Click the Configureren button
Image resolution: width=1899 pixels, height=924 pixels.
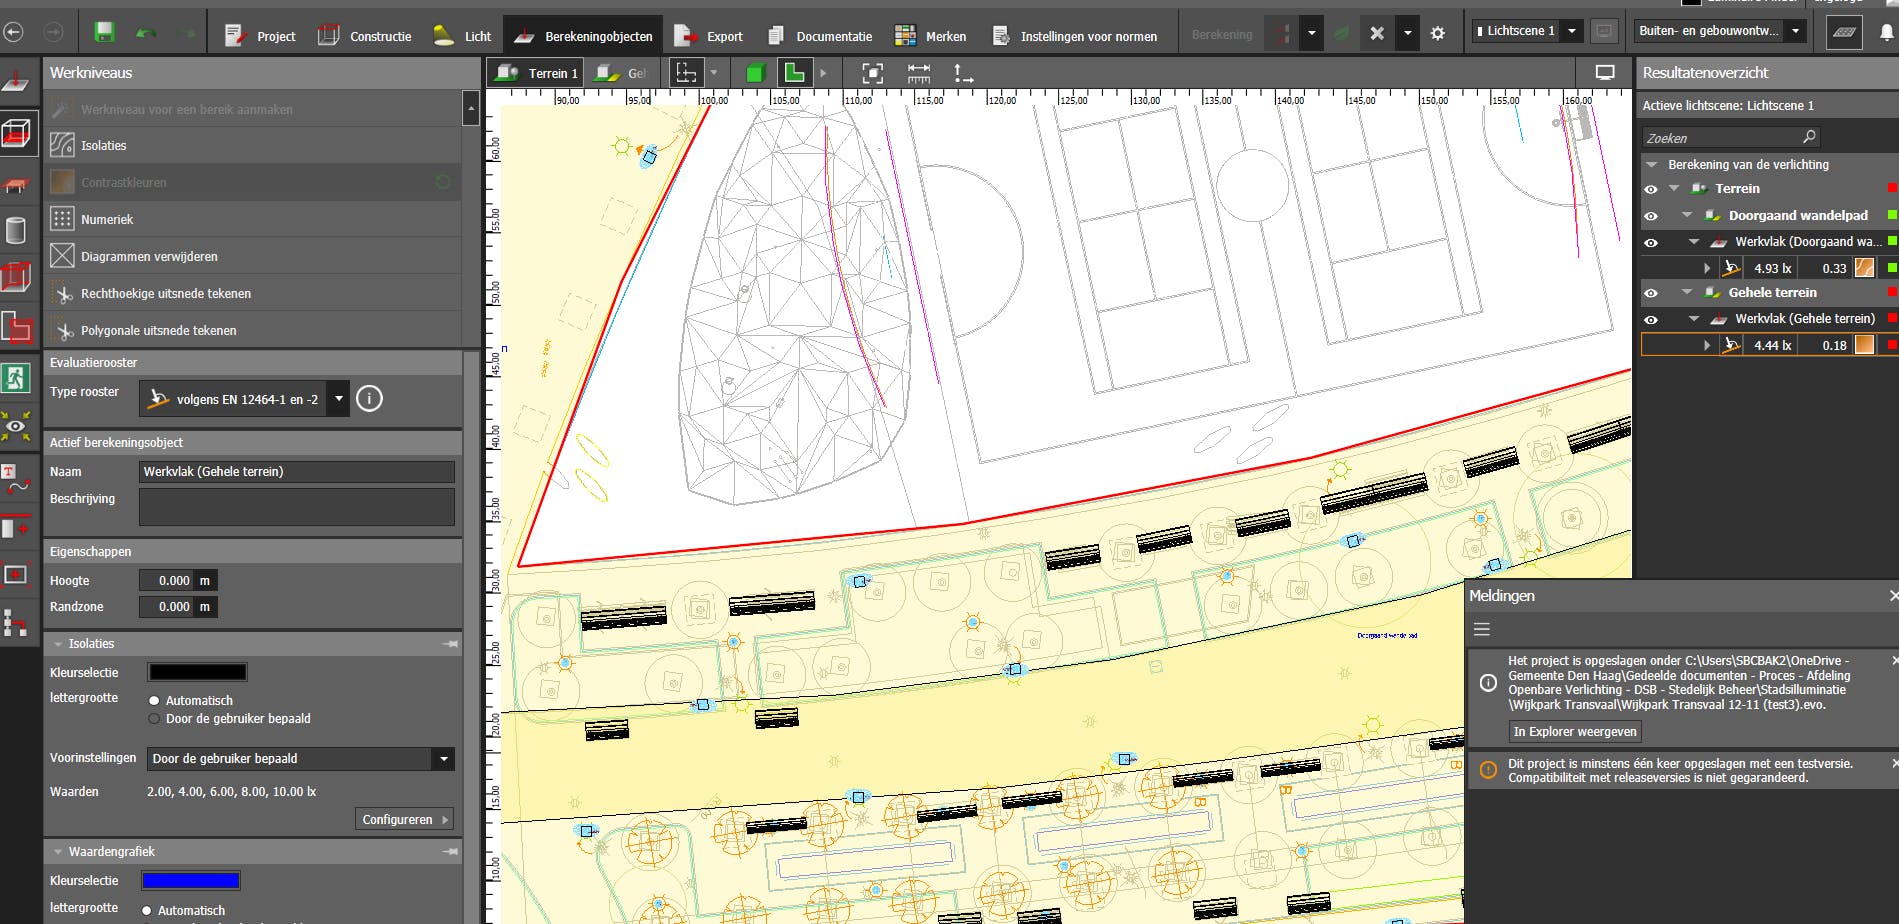click(x=404, y=820)
